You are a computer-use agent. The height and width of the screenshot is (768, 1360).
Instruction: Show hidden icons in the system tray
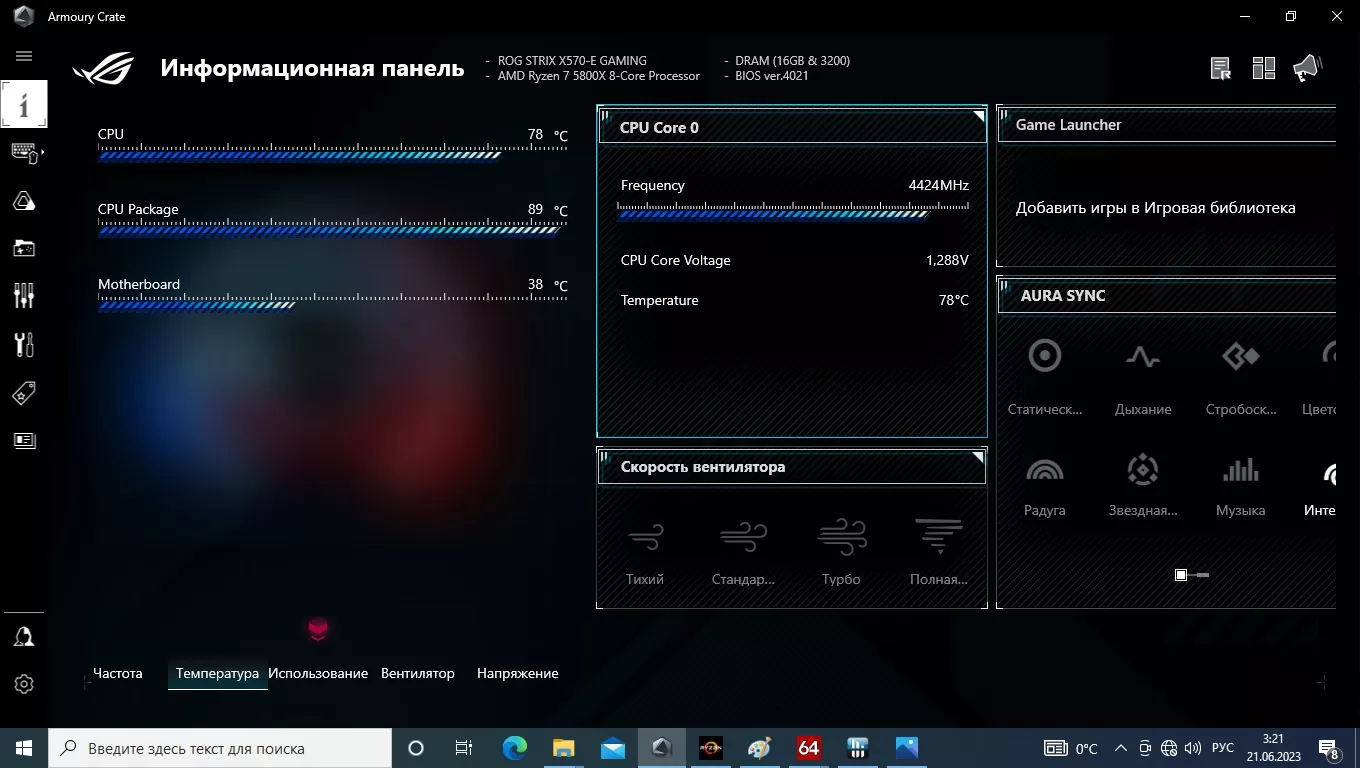[1120, 748]
